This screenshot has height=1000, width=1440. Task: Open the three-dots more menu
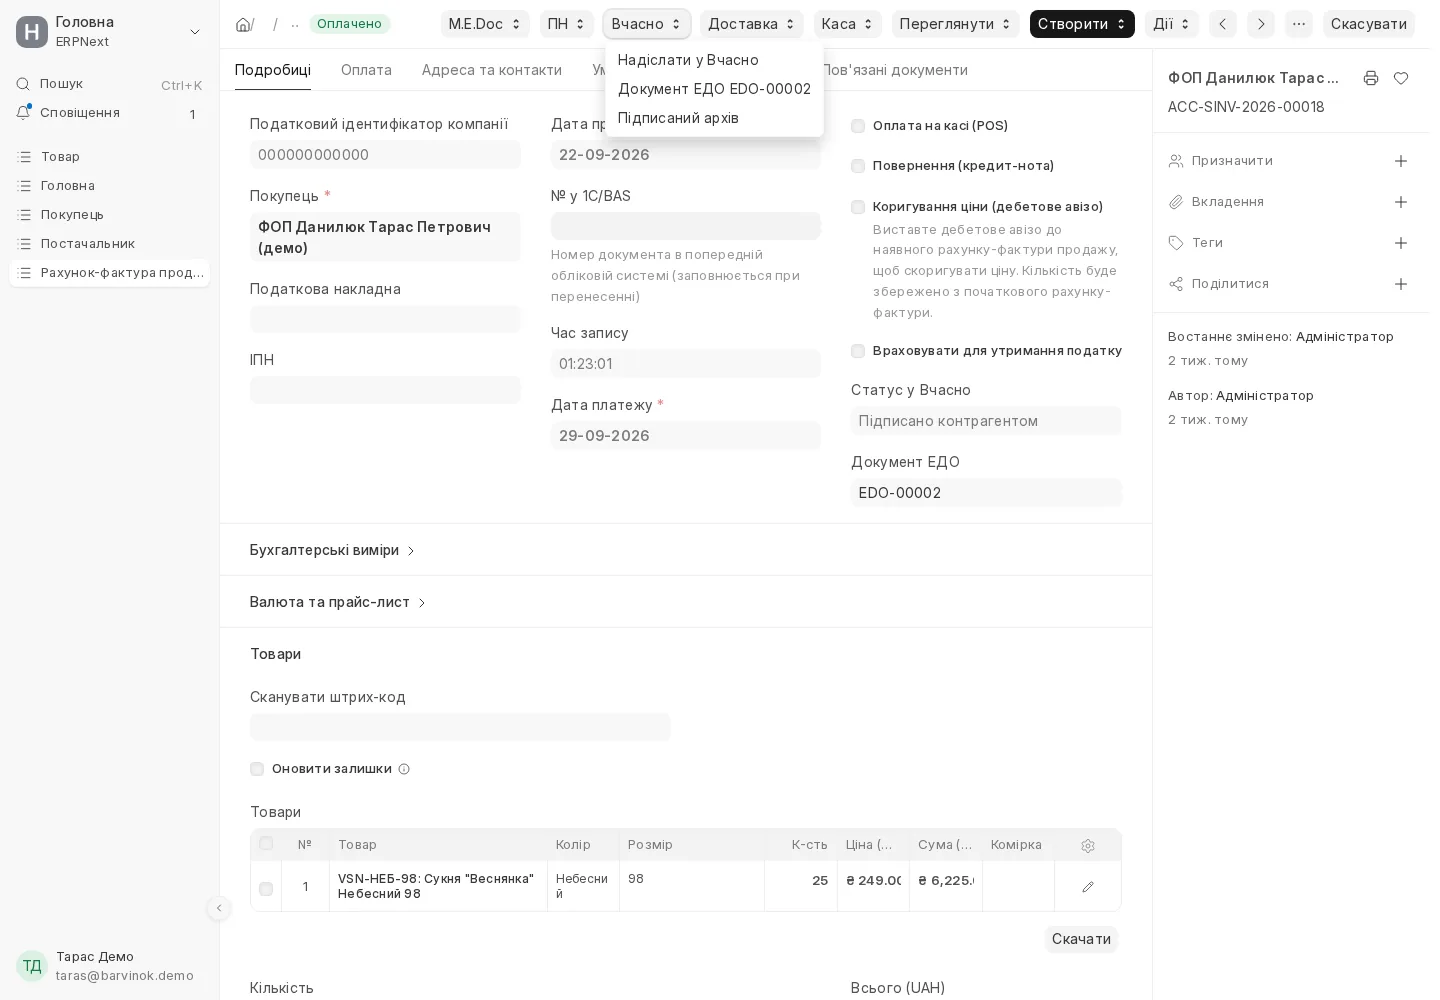coord(1299,24)
